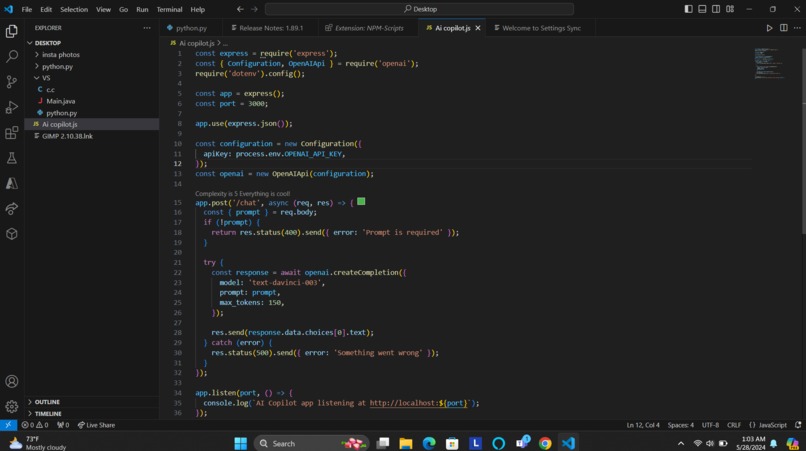Switch to Extension: NPM-Scripts tab
This screenshot has width=806, height=451.
click(368, 28)
